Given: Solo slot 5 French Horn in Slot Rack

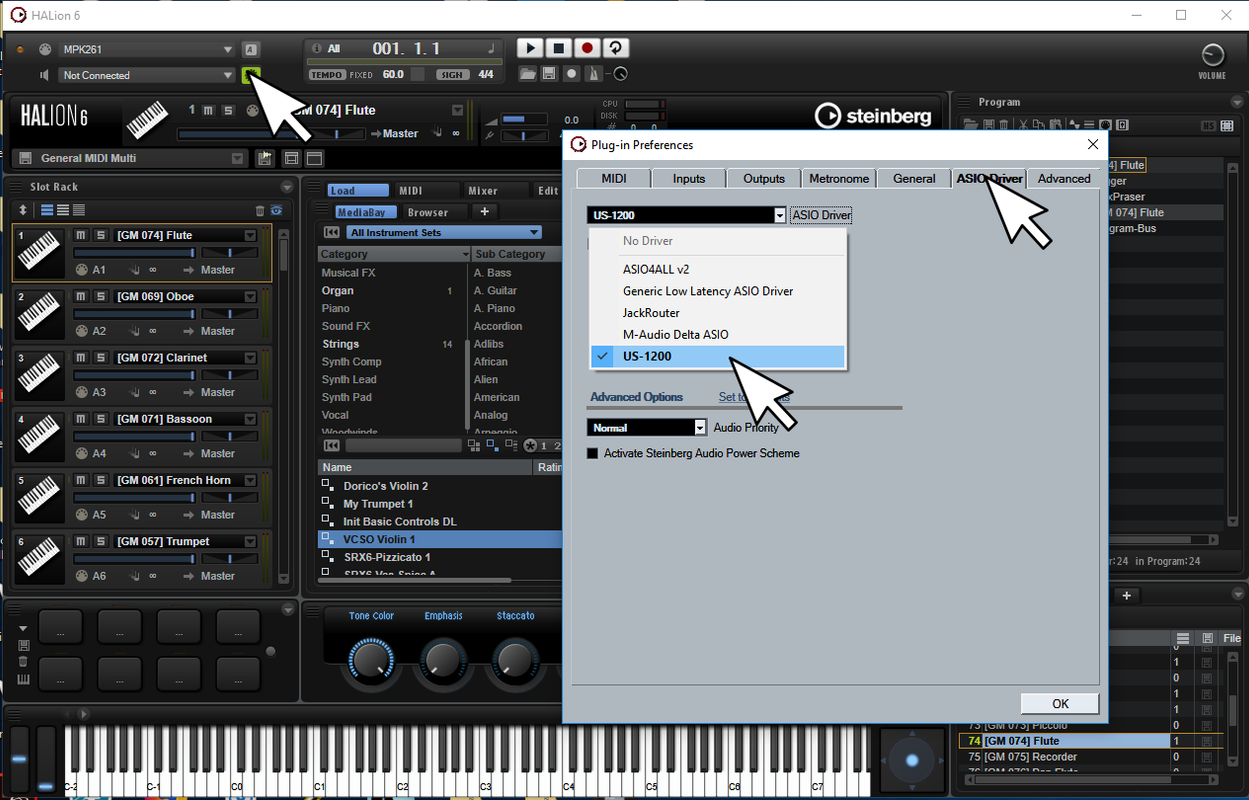Looking at the screenshot, I should (x=101, y=480).
